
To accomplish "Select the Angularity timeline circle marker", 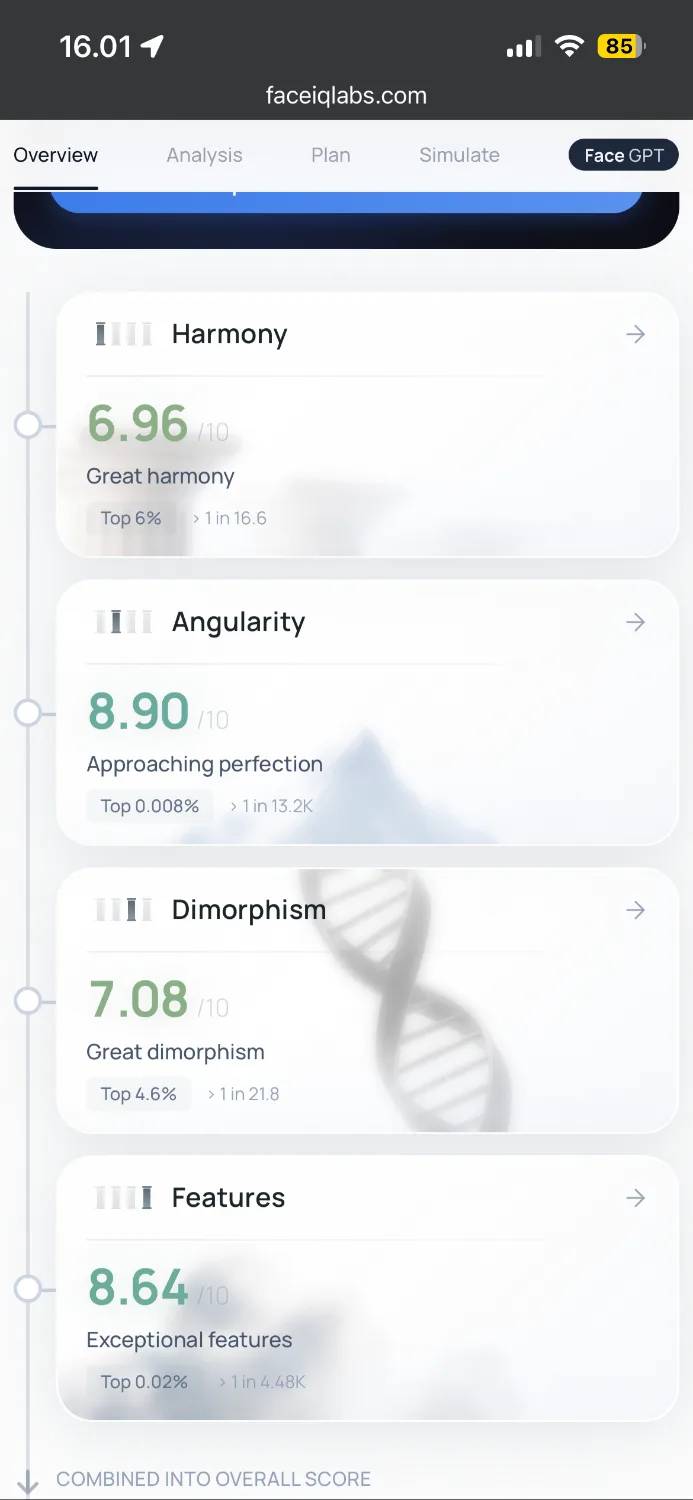I will (x=28, y=713).
